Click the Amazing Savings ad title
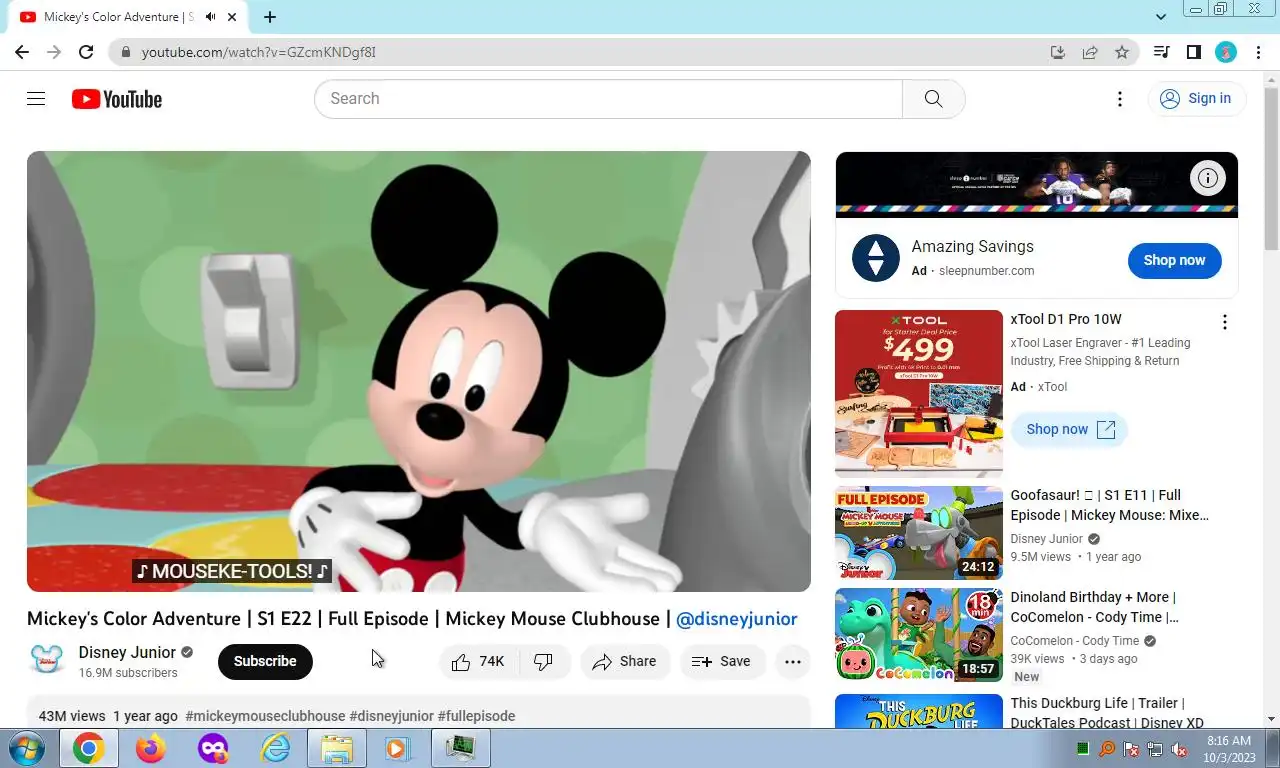The height and width of the screenshot is (768, 1280). [x=972, y=246]
